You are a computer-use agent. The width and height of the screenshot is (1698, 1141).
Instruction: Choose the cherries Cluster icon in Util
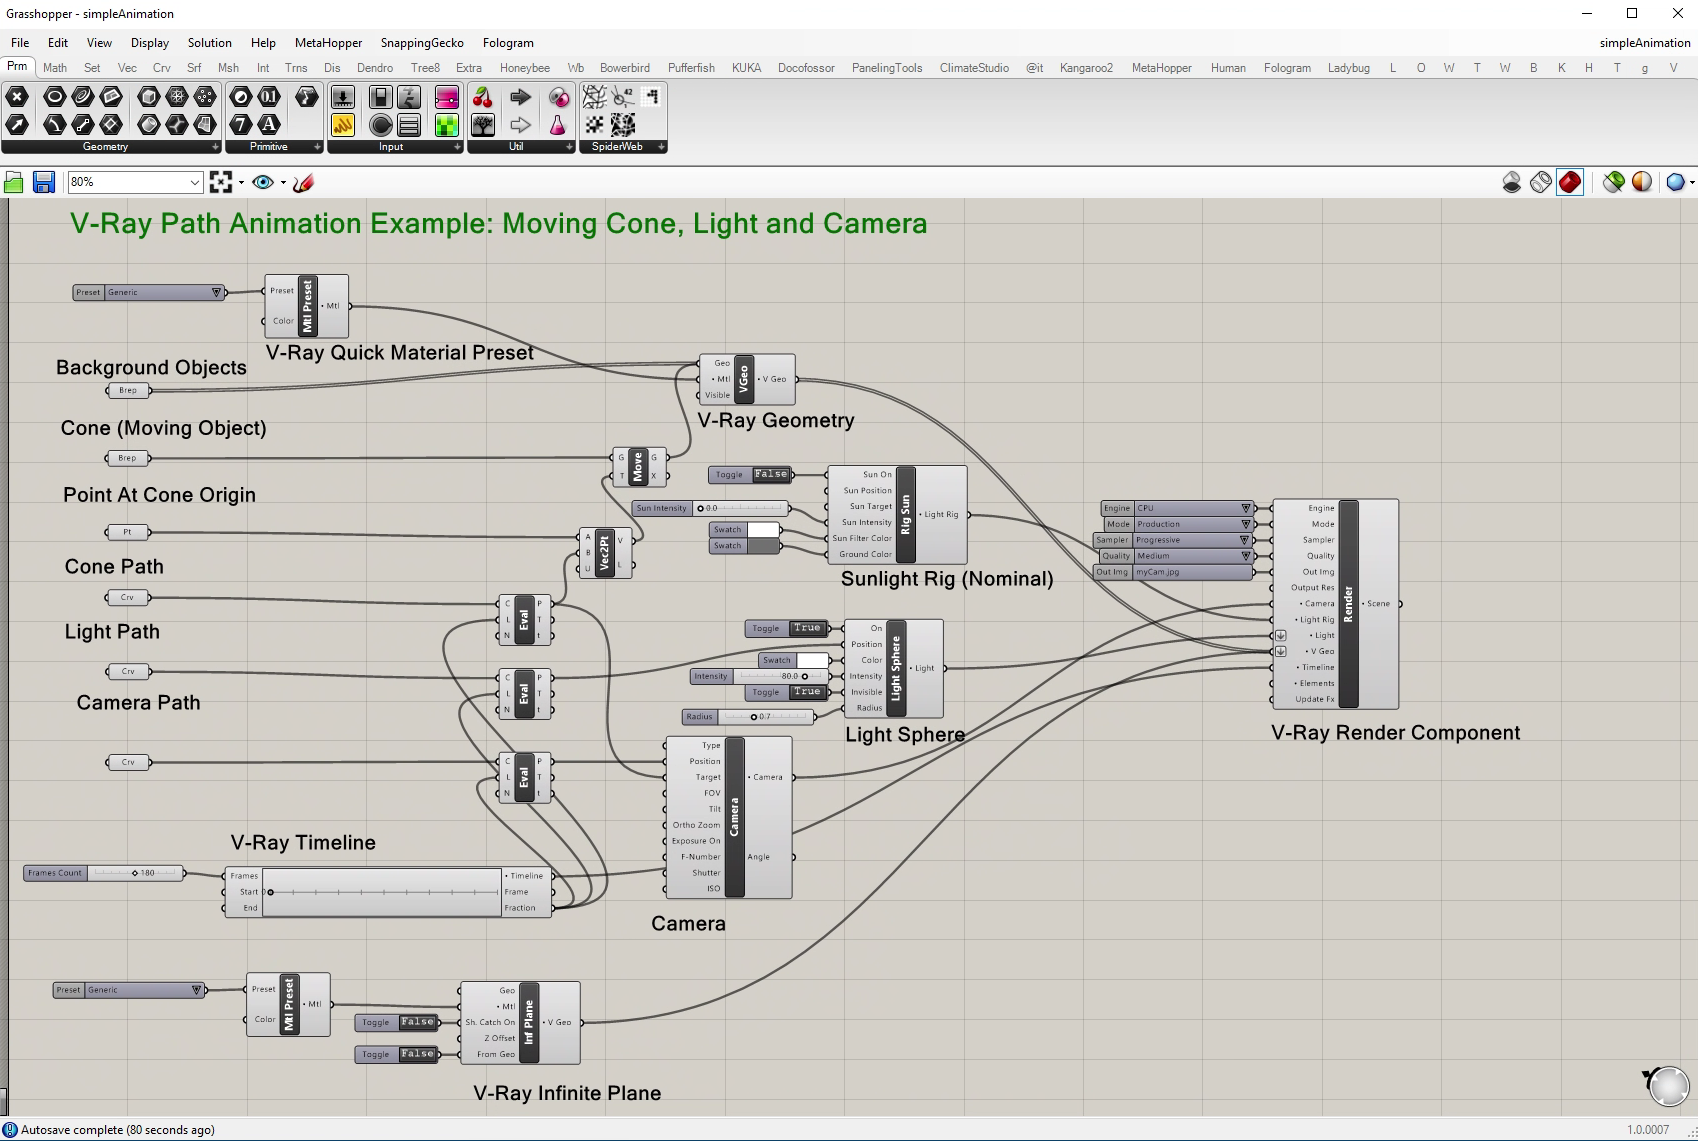tap(483, 97)
